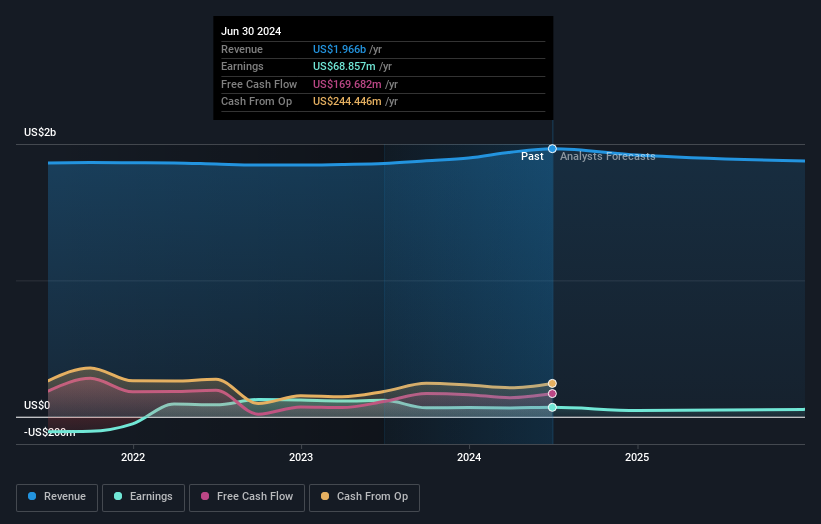The image size is (821, 524).
Task: Click the US$68.857m earnings value
Action: 344,66
